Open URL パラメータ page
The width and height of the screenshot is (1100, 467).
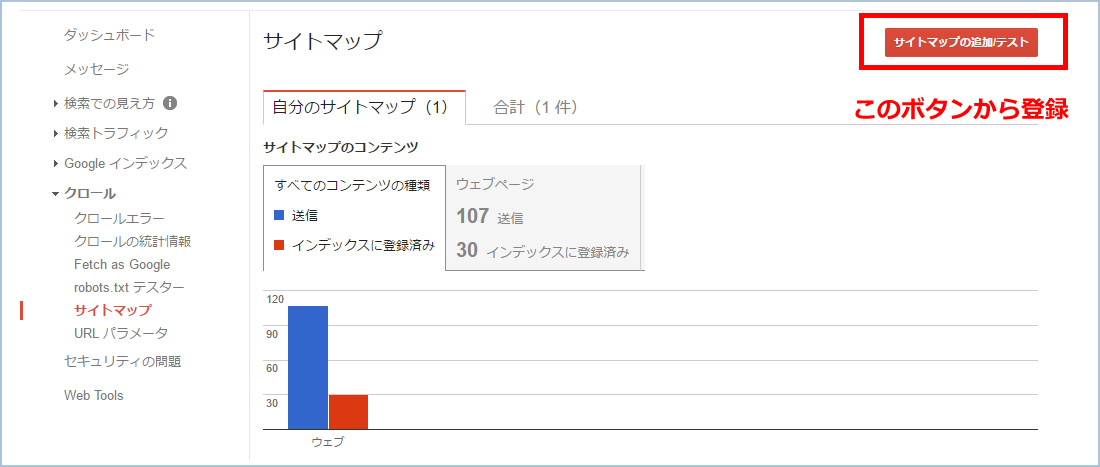pos(121,333)
